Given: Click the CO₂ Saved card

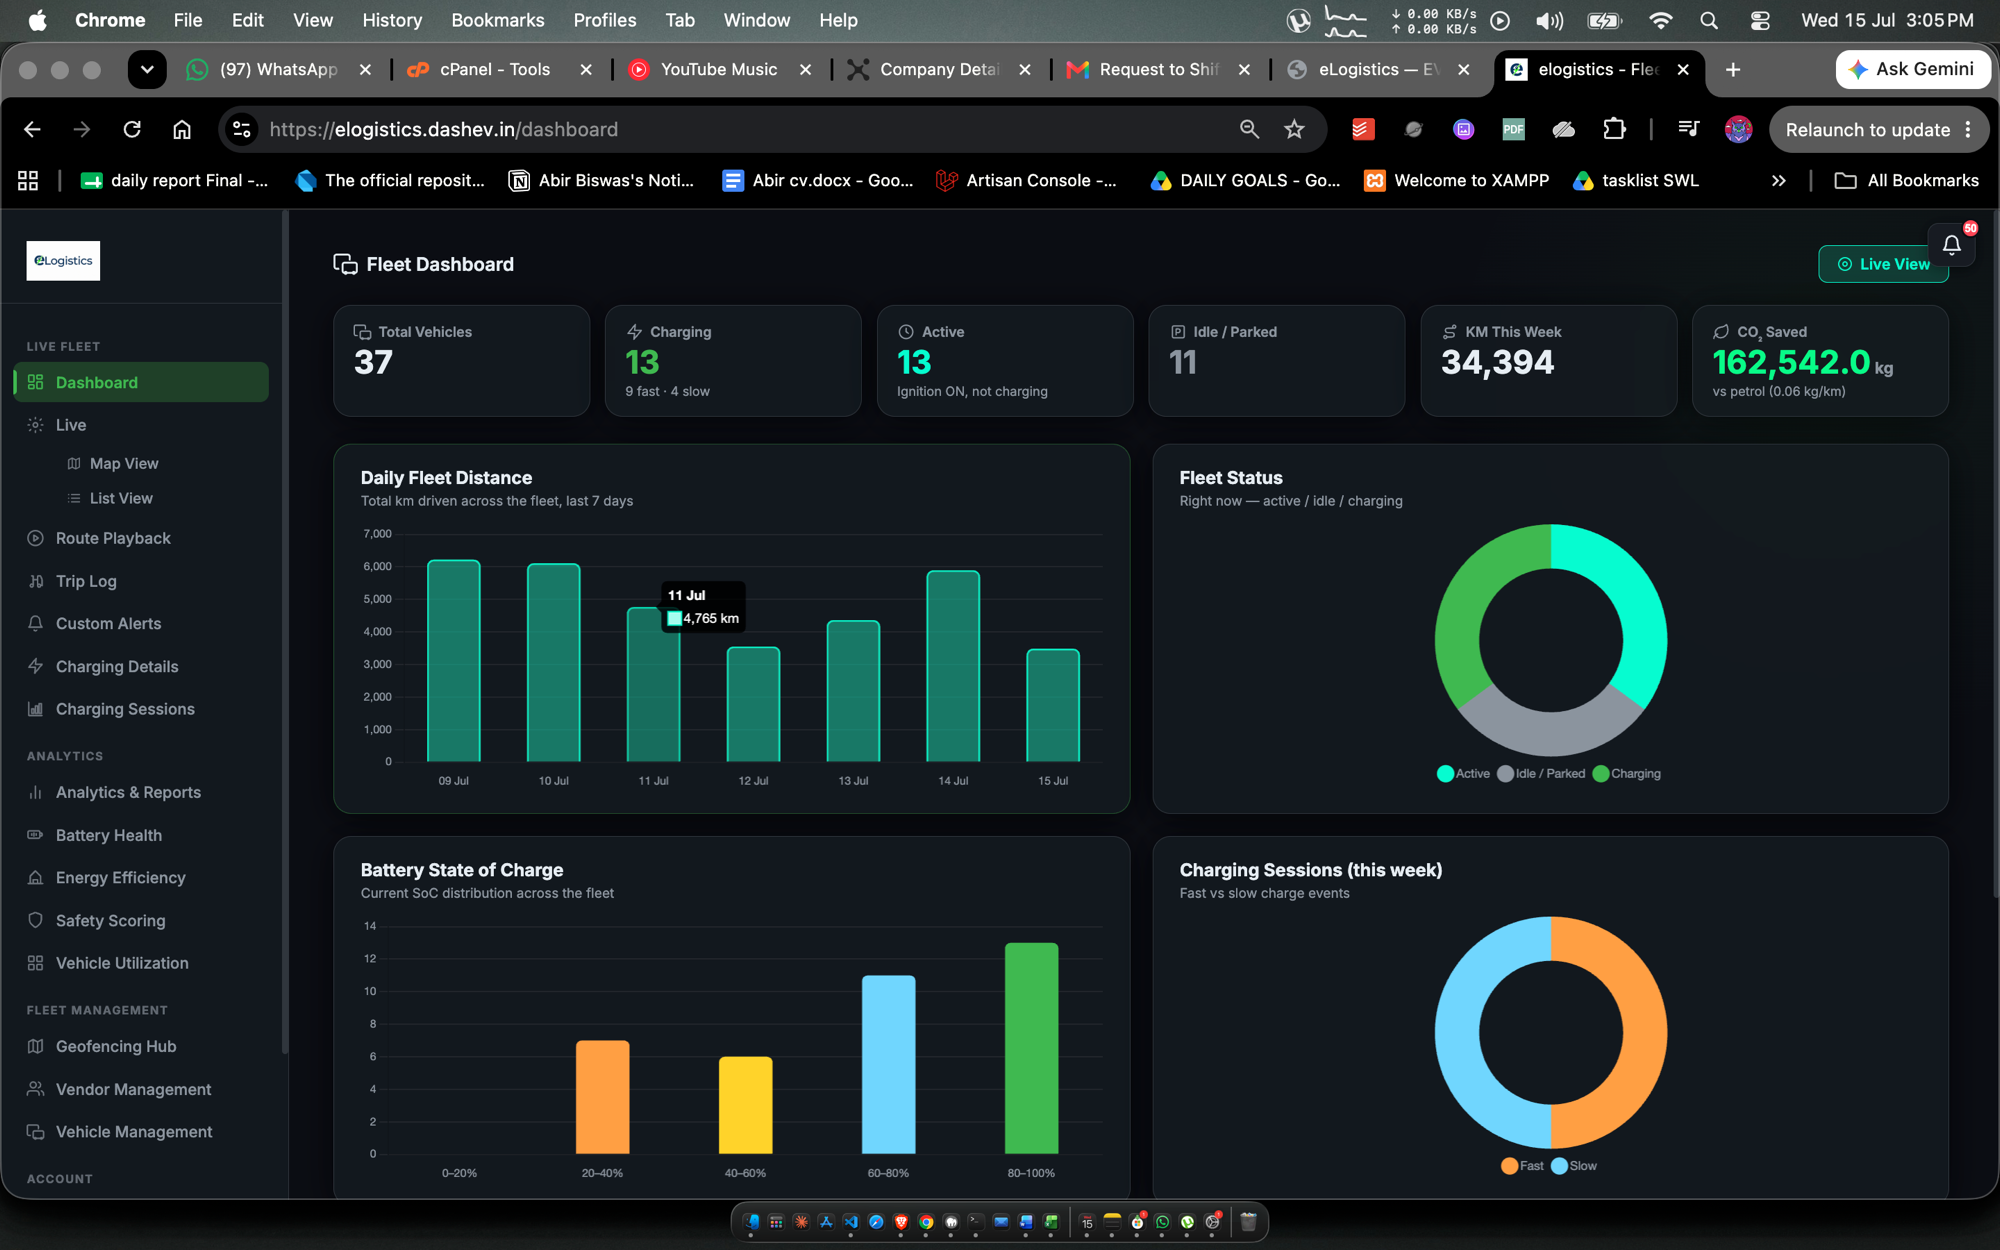Looking at the screenshot, I should 1820,361.
